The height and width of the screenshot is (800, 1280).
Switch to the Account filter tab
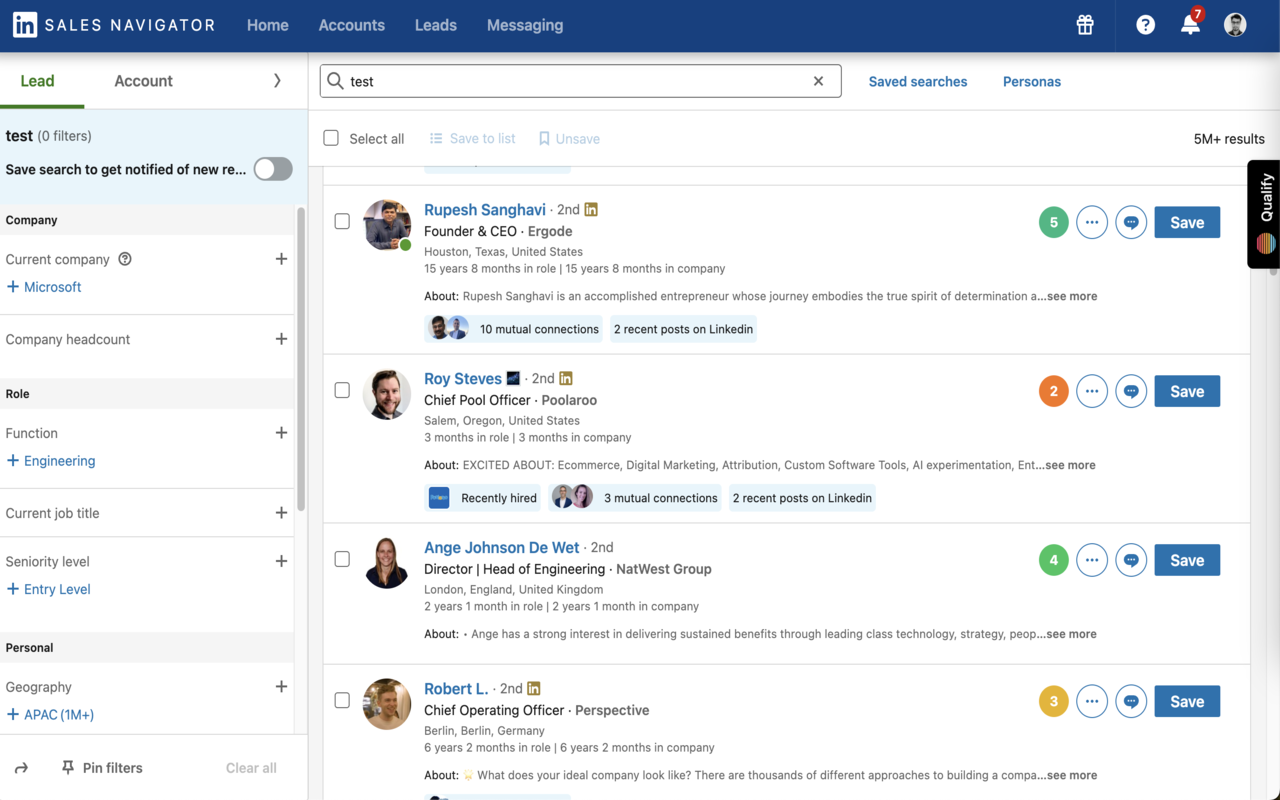click(x=143, y=81)
